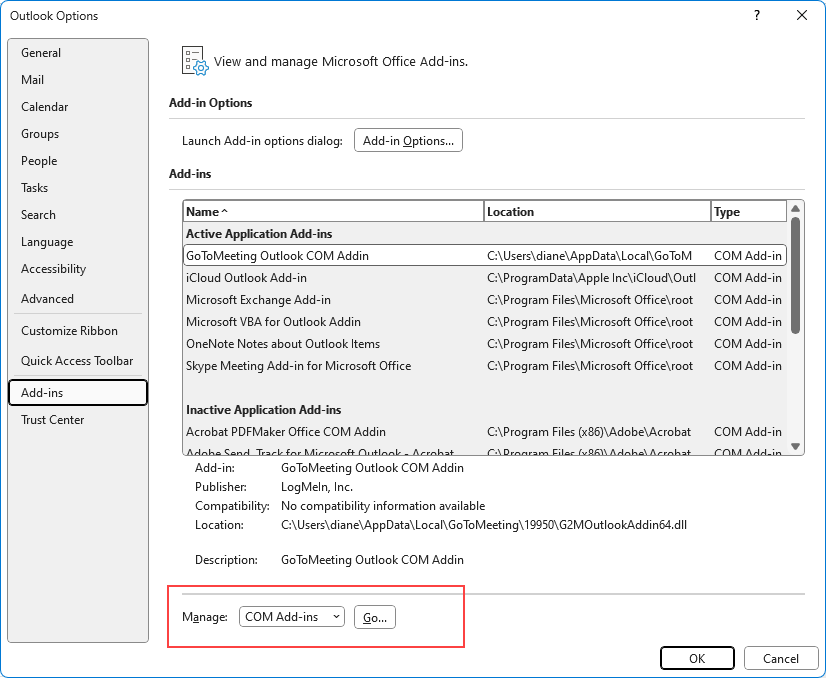Select the iCloud Outlook Add-in row
The image size is (826, 678).
tap(485, 278)
